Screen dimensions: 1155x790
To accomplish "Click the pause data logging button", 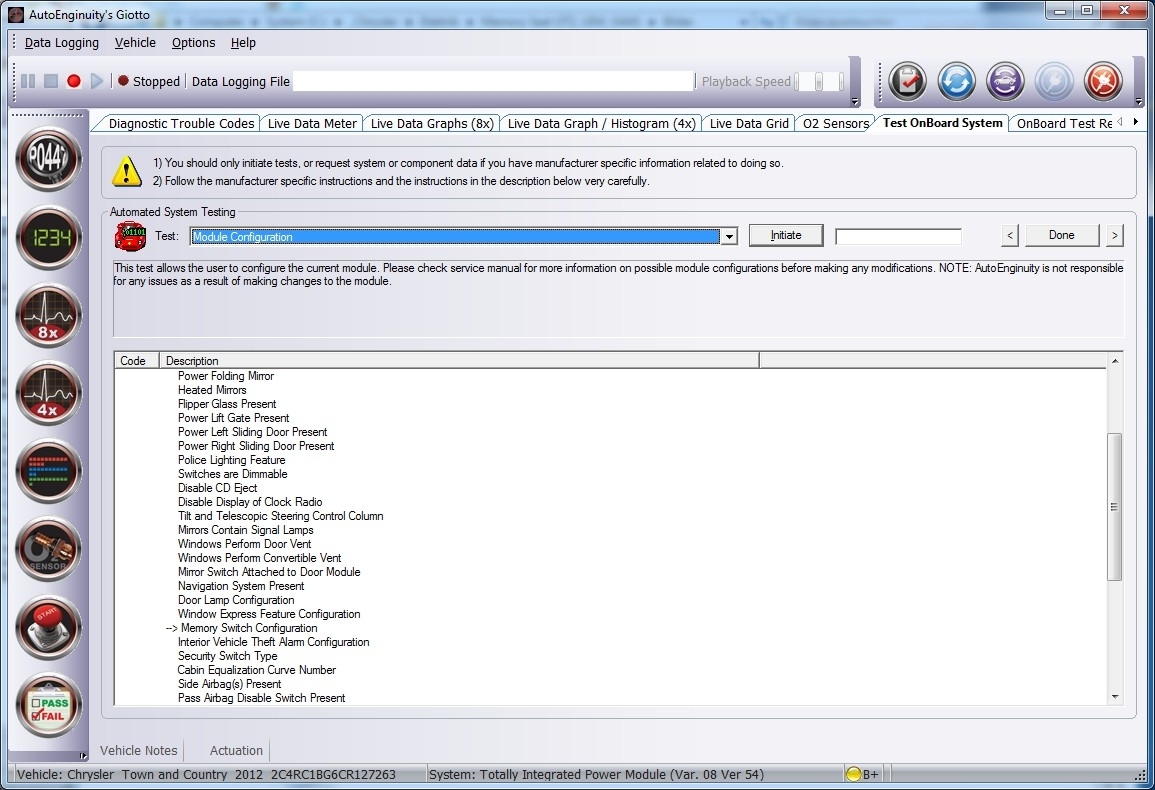I will point(28,81).
